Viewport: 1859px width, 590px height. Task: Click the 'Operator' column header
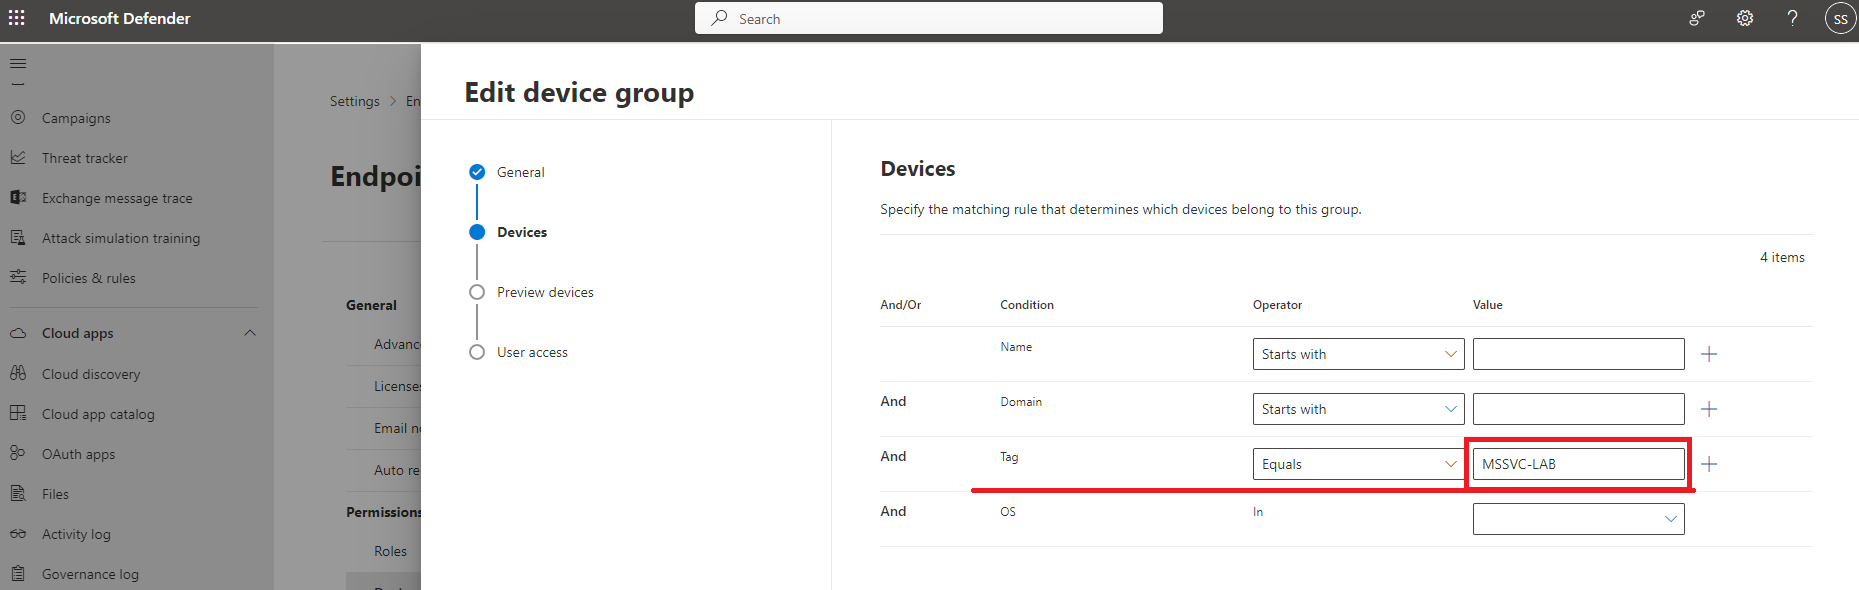tap(1277, 305)
